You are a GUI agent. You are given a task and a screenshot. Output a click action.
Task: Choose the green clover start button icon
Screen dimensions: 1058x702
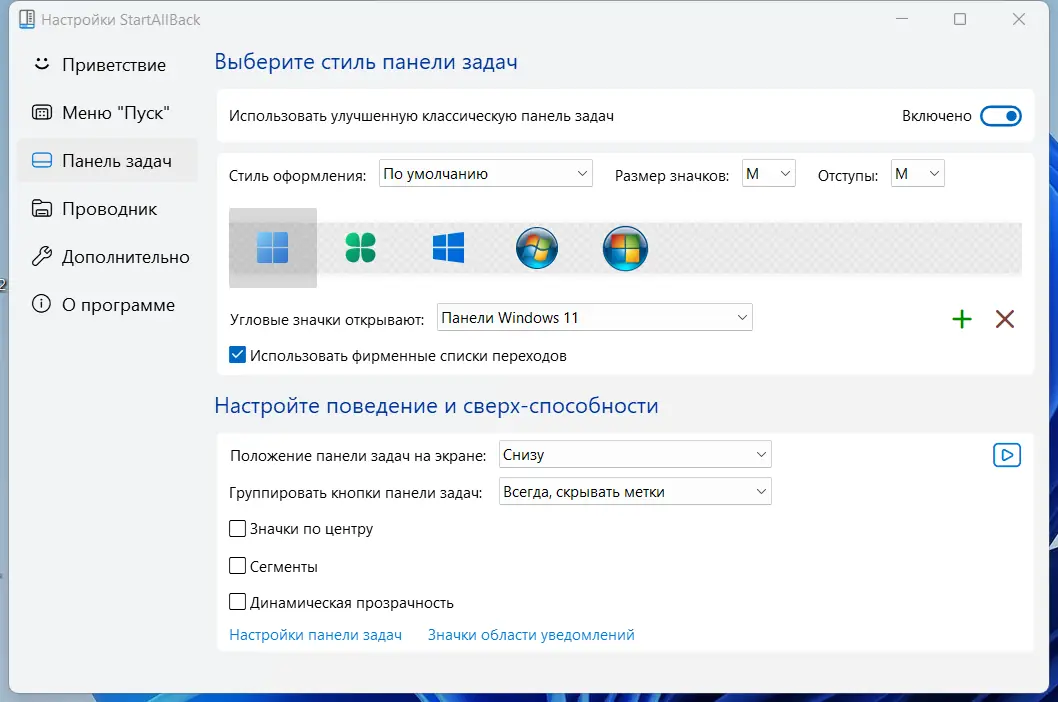360,248
